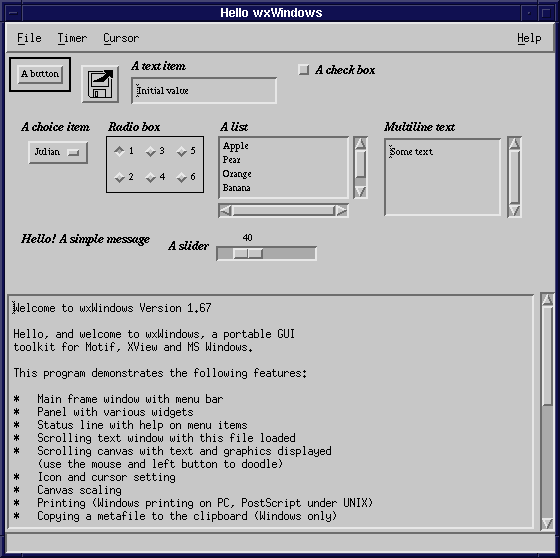This screenshot has width=560, height=558.
Task: Click the list's scroll up arrow
Action: (360, 143)
